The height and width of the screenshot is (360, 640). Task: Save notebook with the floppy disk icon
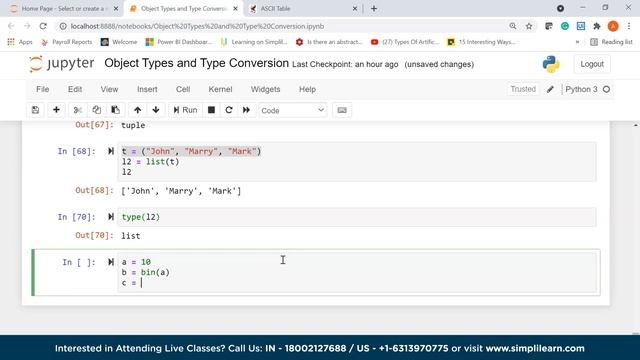pyautogui.click(x=36, y=110)
